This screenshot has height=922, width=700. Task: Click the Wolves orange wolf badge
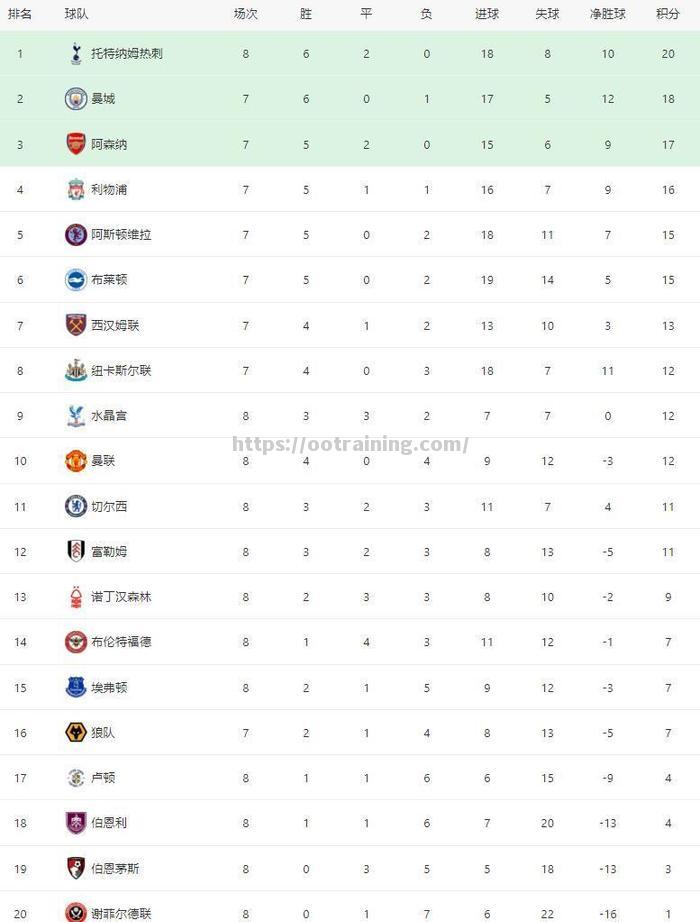tap(75, 733)
